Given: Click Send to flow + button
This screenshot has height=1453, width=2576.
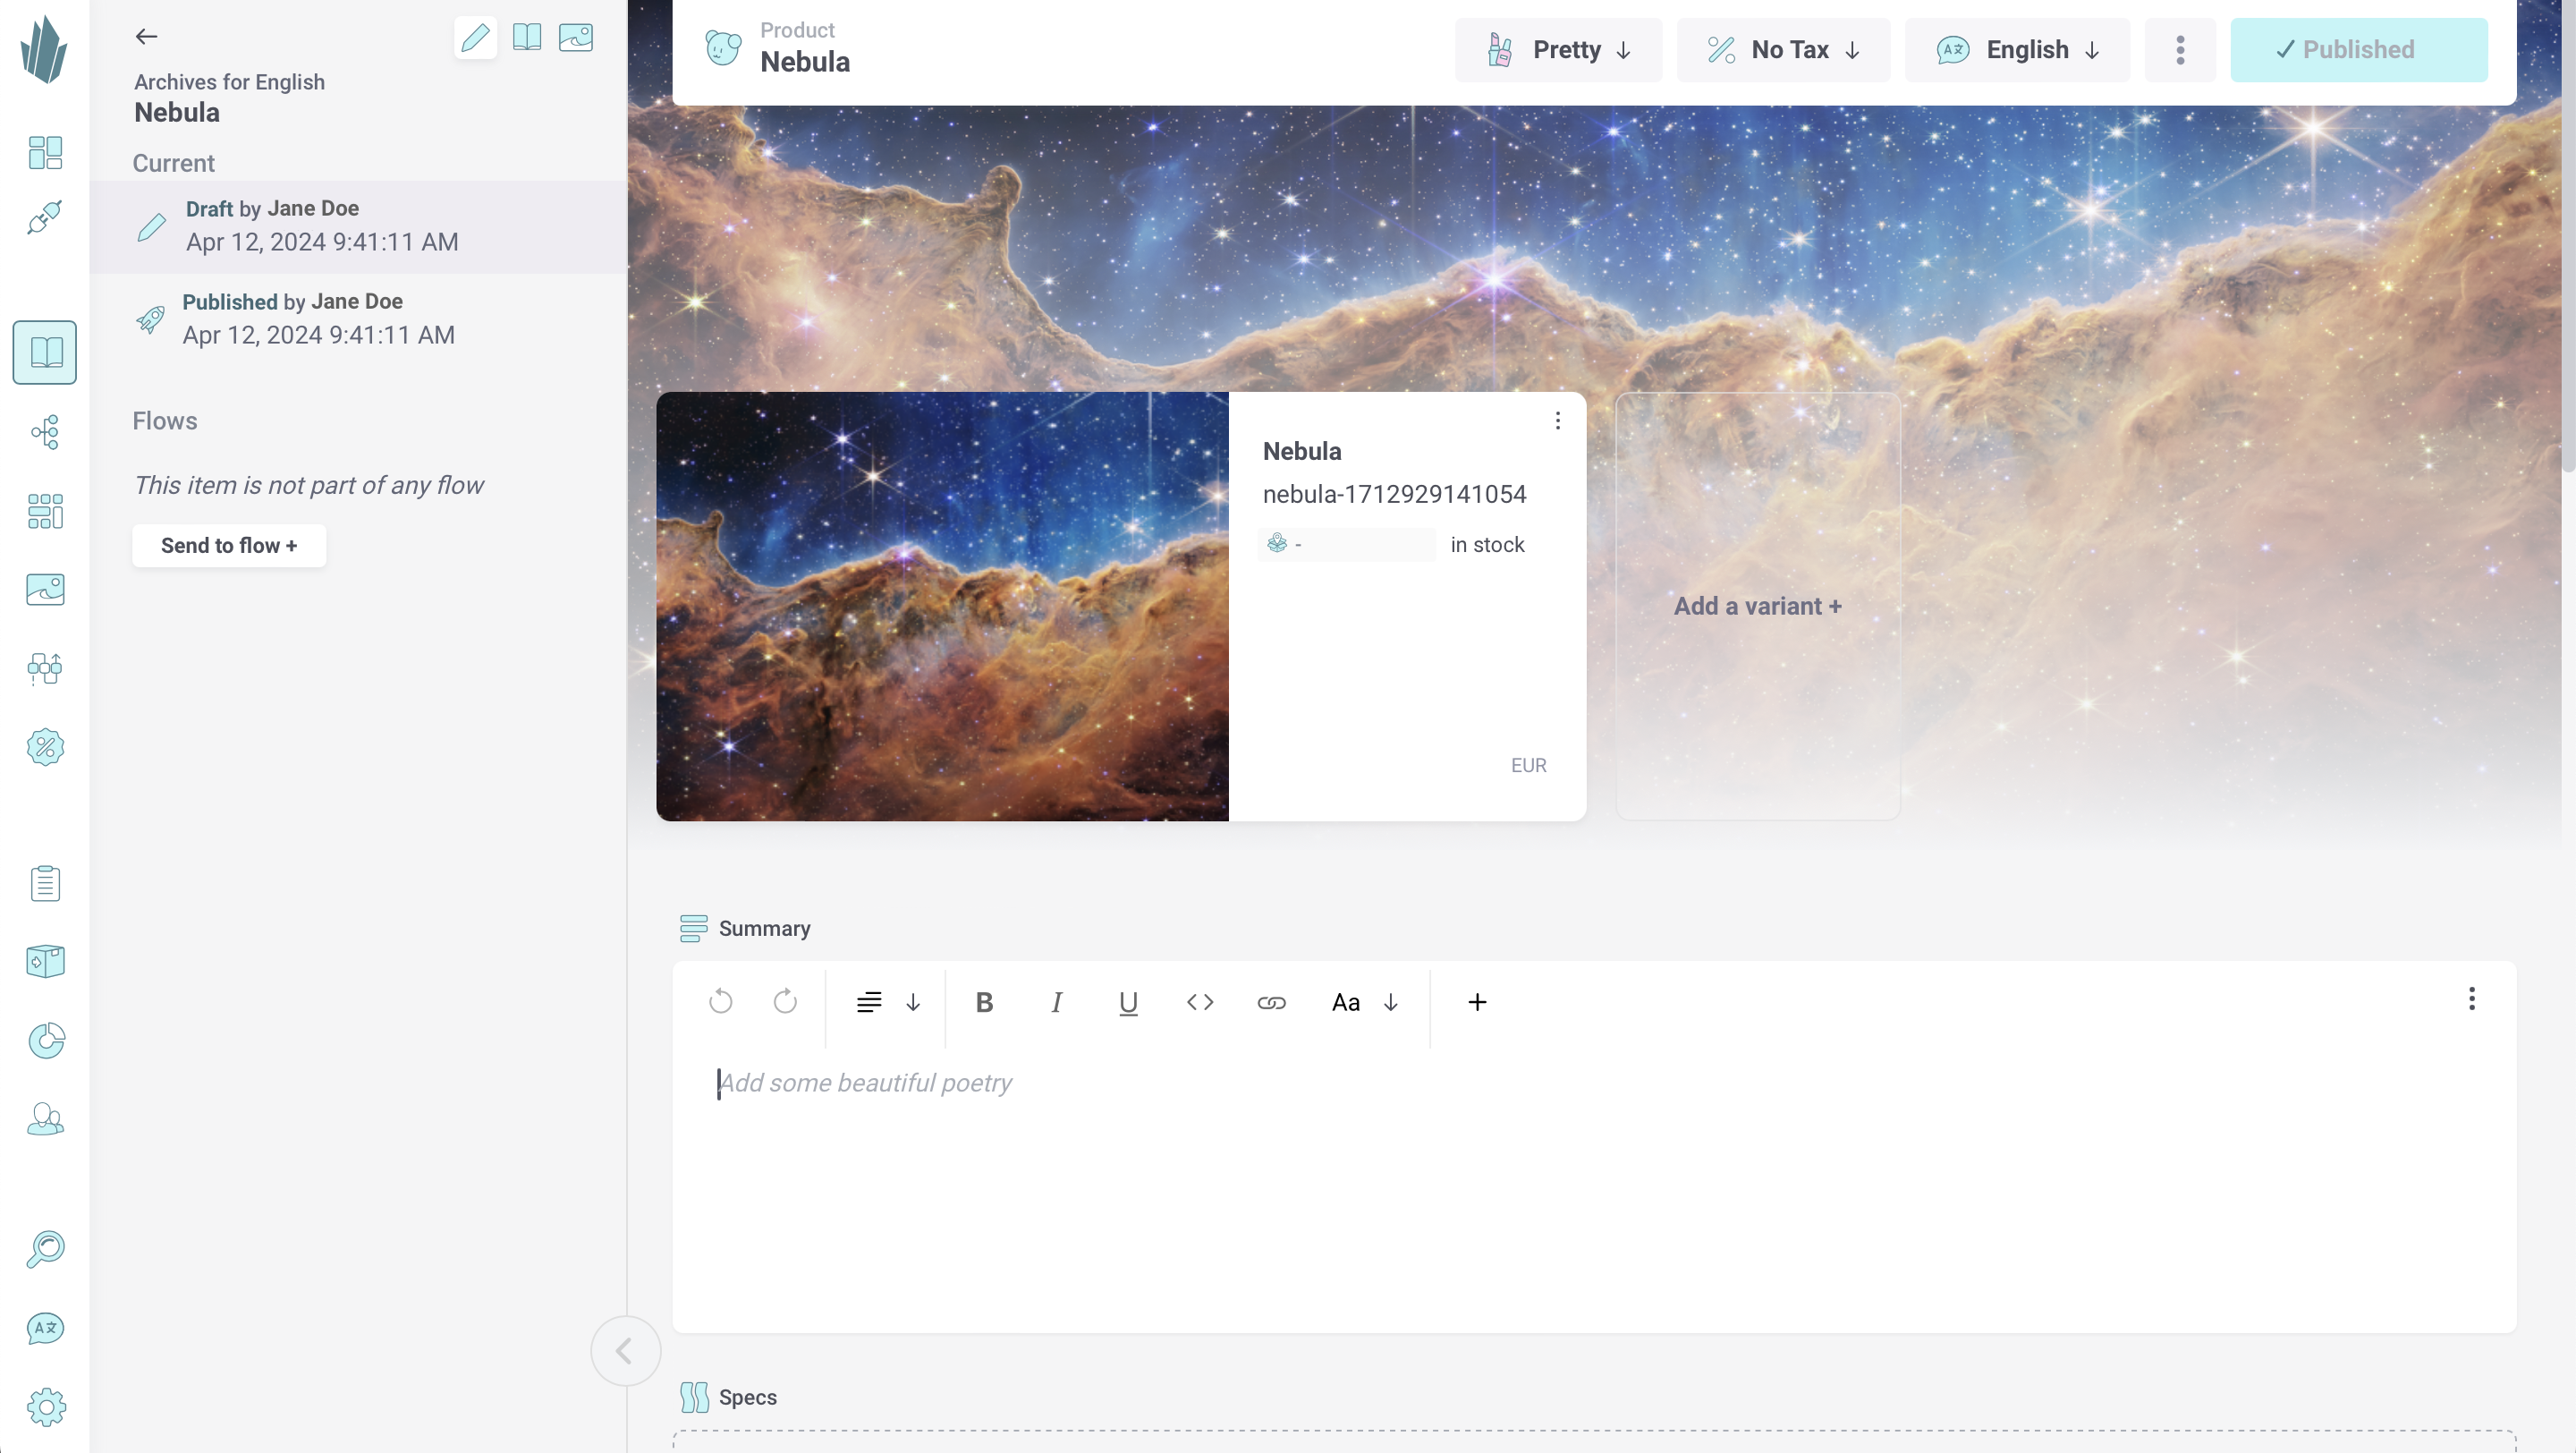Looking at the screenshot, I should click(229, 546).
